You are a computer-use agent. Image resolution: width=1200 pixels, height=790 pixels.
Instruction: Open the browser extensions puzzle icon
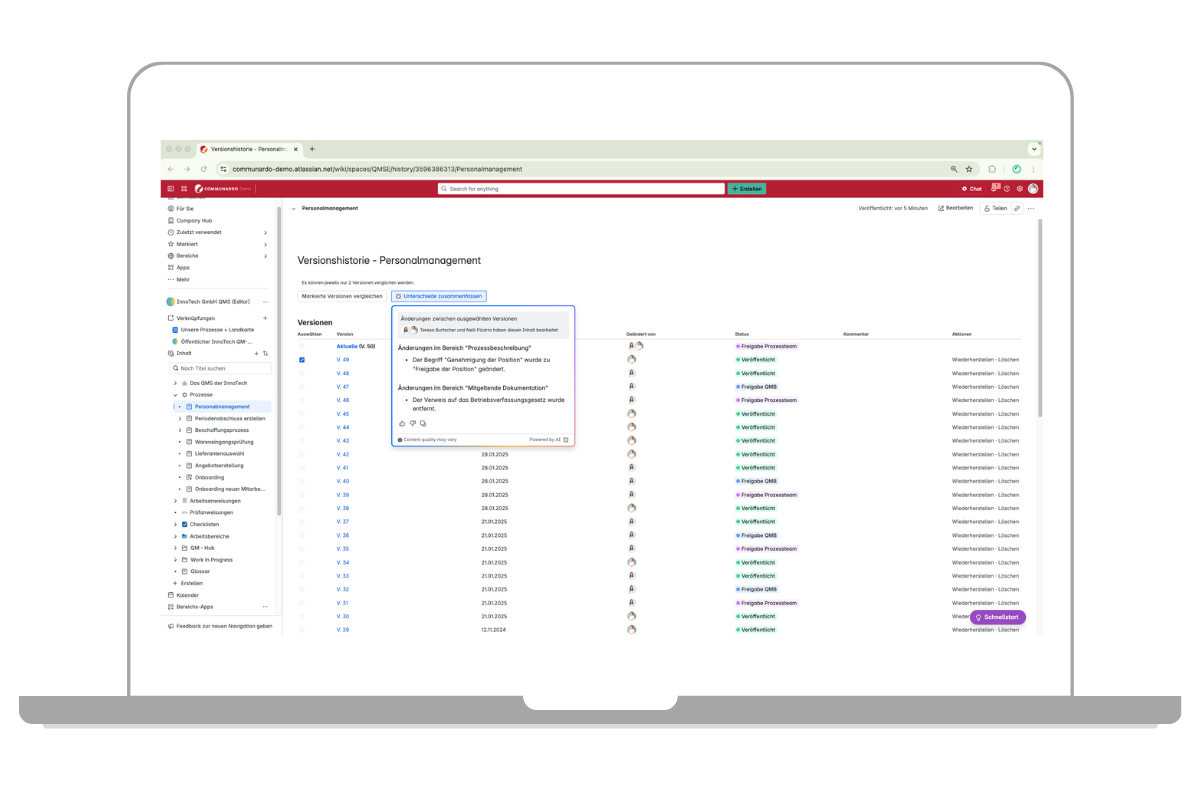pyautogui.click(x=992, y=169)
